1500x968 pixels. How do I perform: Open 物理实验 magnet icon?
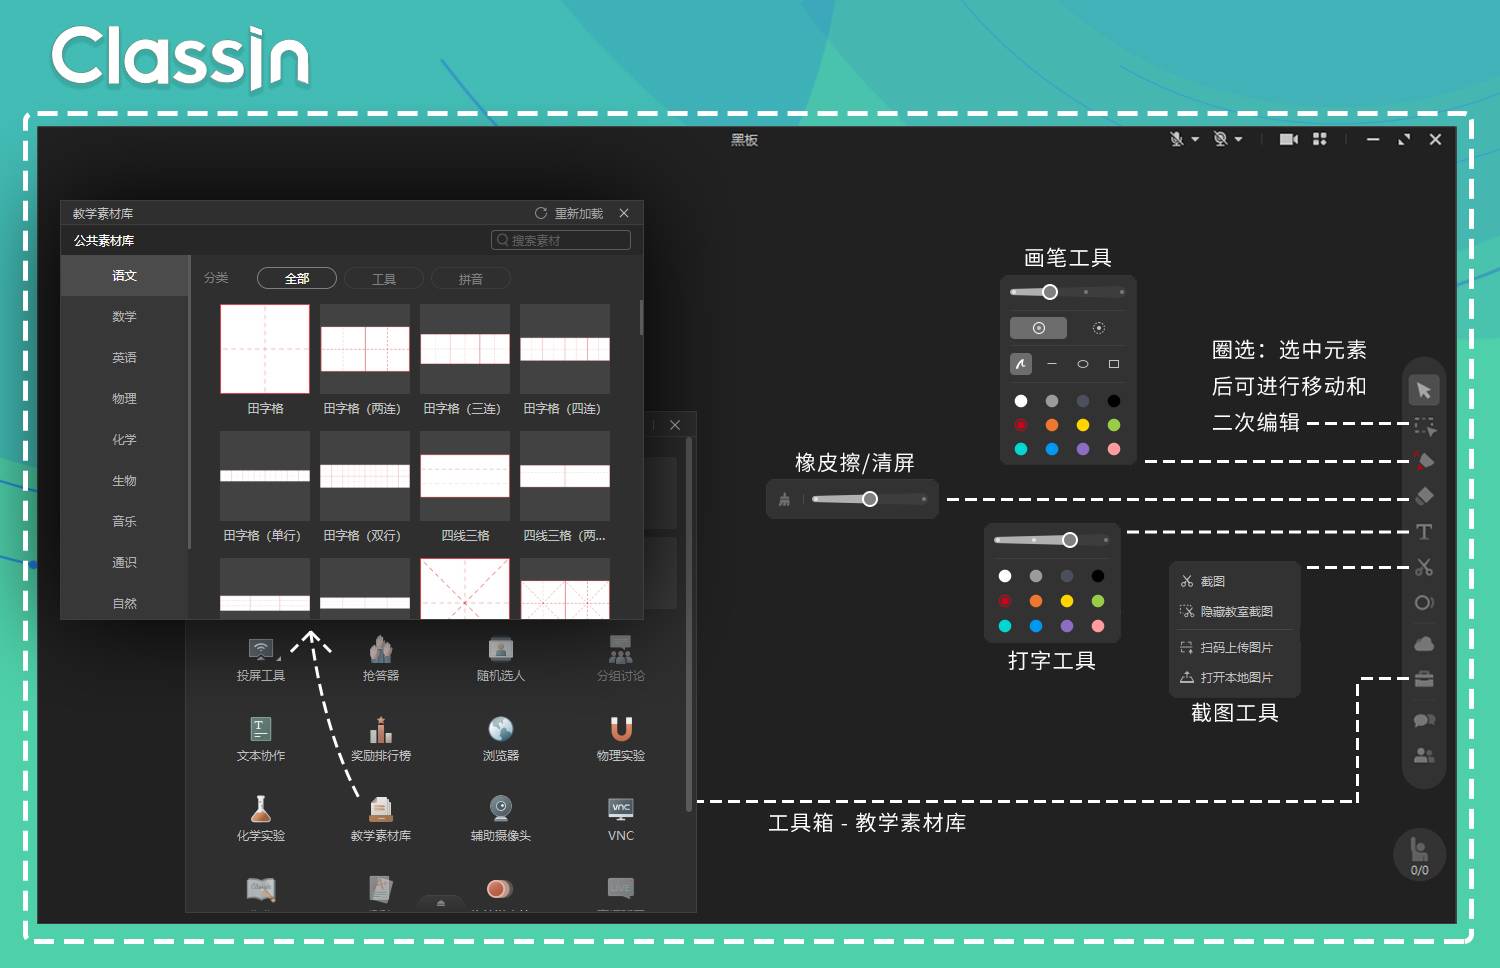[621, 739]
